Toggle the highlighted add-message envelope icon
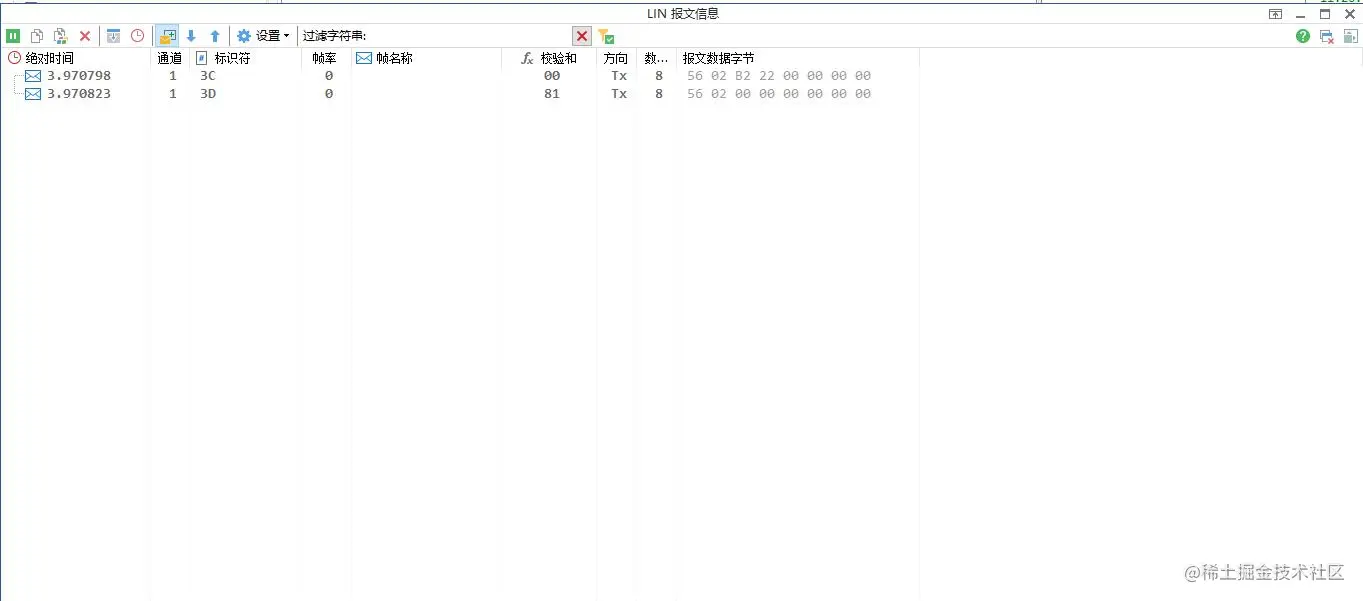This screenshot has height=601, width=1363. point(167,36)
